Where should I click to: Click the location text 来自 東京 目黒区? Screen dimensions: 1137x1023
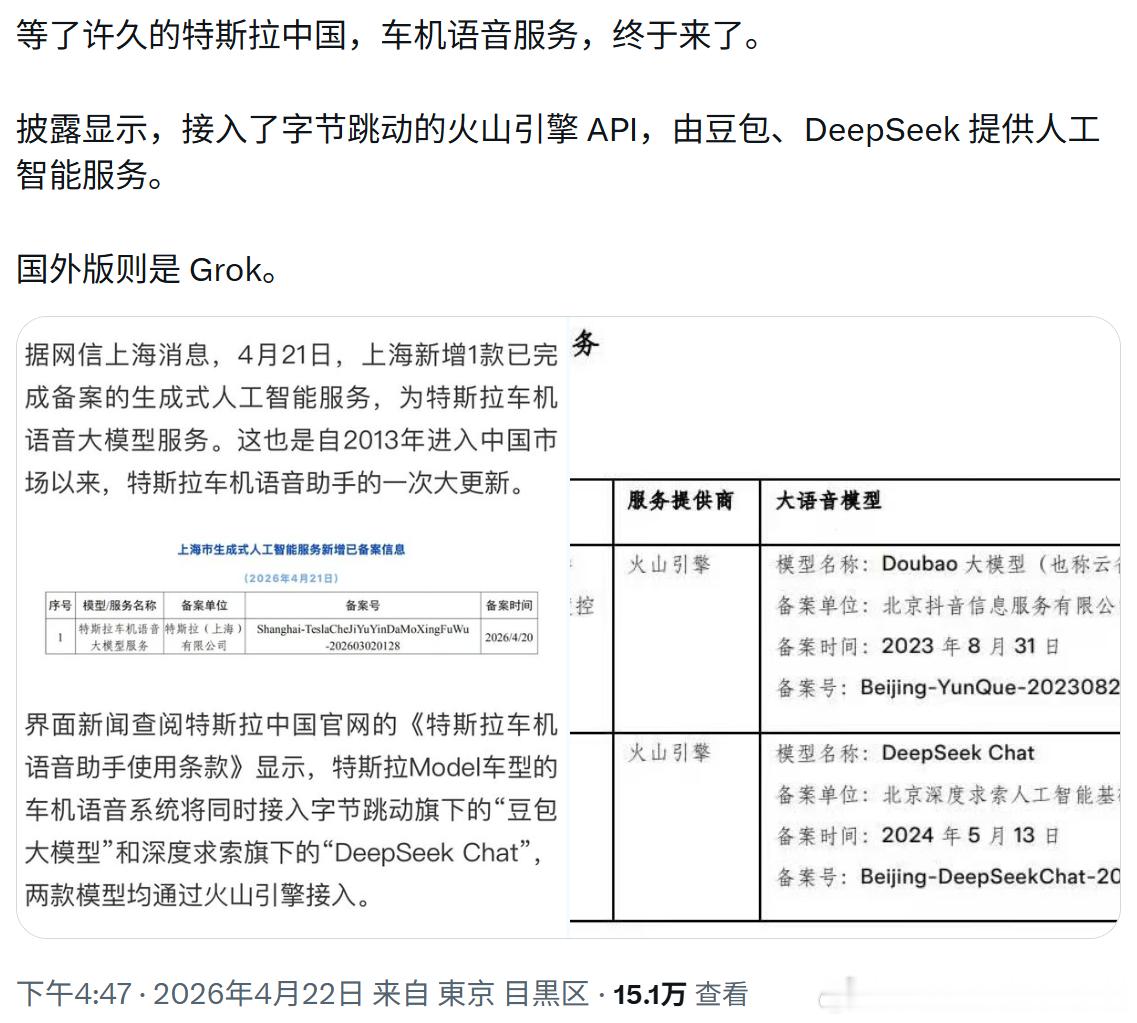pos(481,993)
